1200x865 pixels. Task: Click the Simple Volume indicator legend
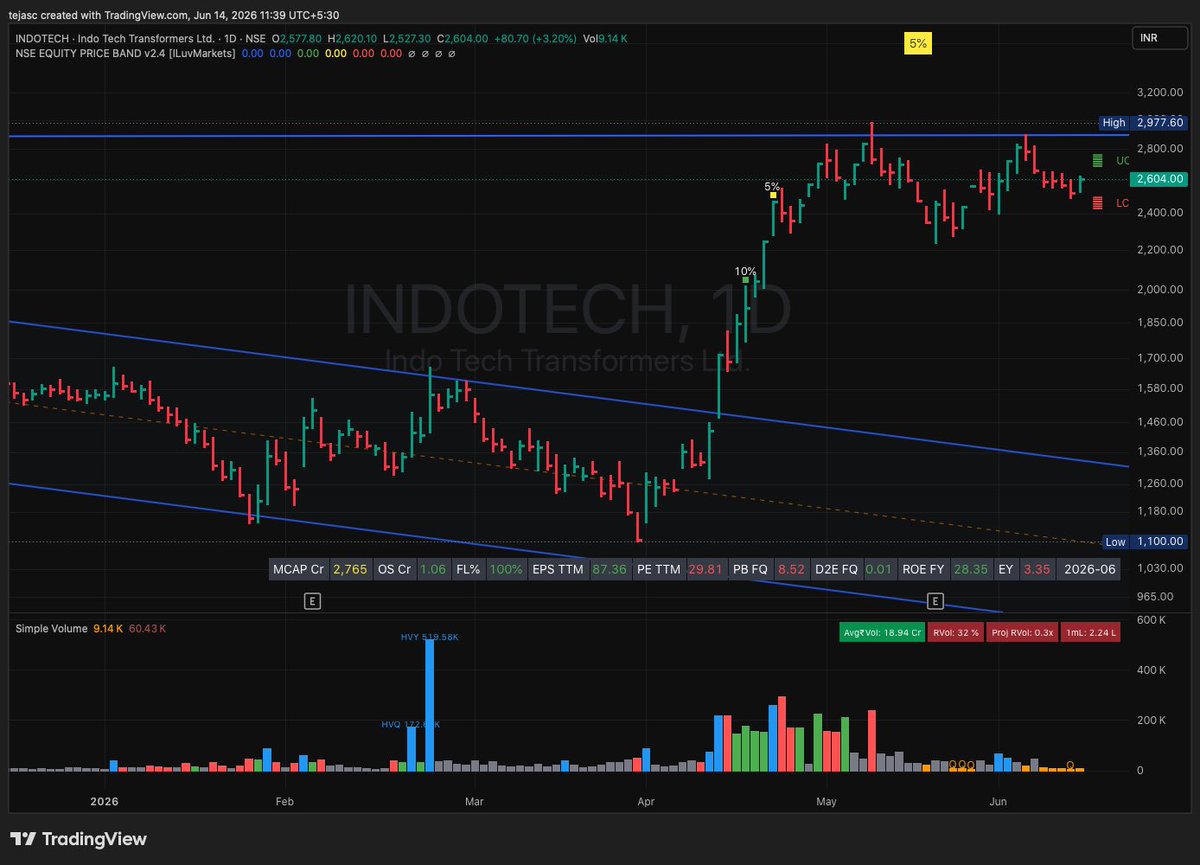[x=50, y=628]
